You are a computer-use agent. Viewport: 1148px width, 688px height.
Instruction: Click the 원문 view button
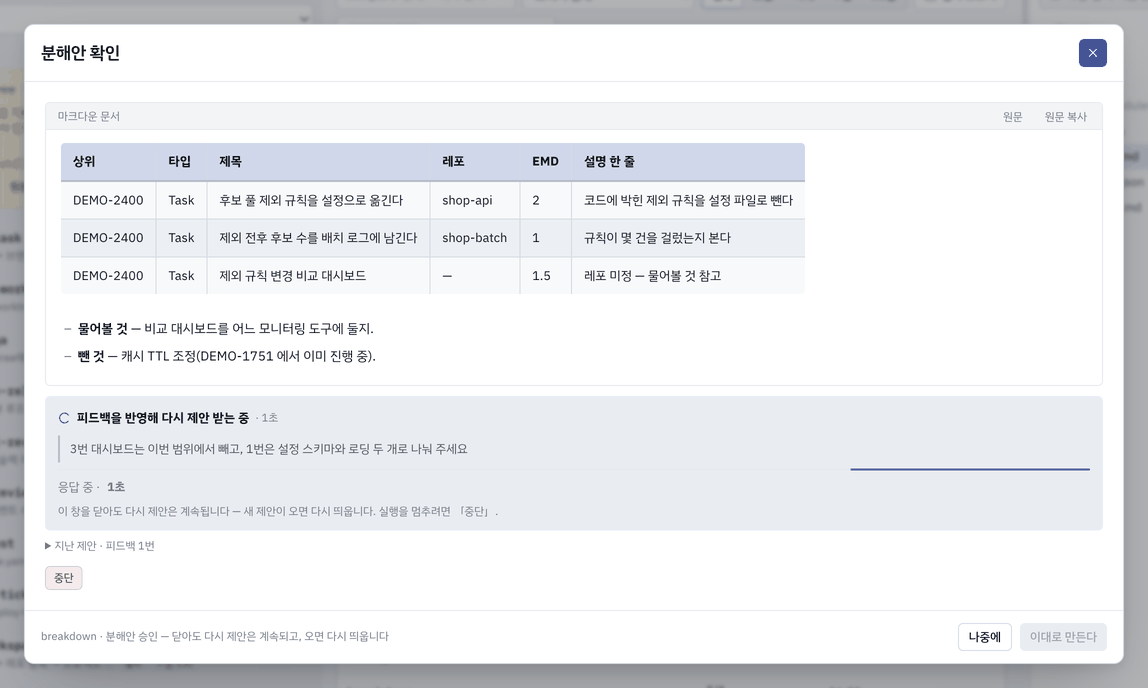coord(1013,116)
